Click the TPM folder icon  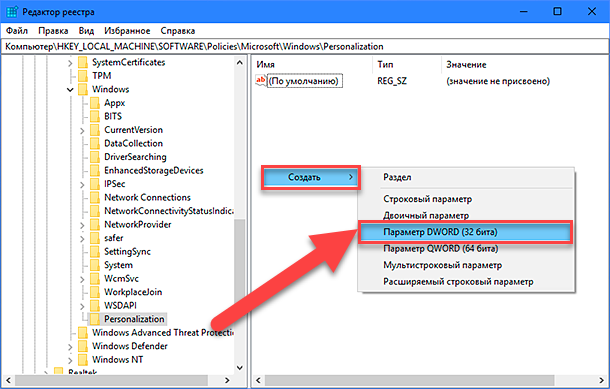click(82, 76)
